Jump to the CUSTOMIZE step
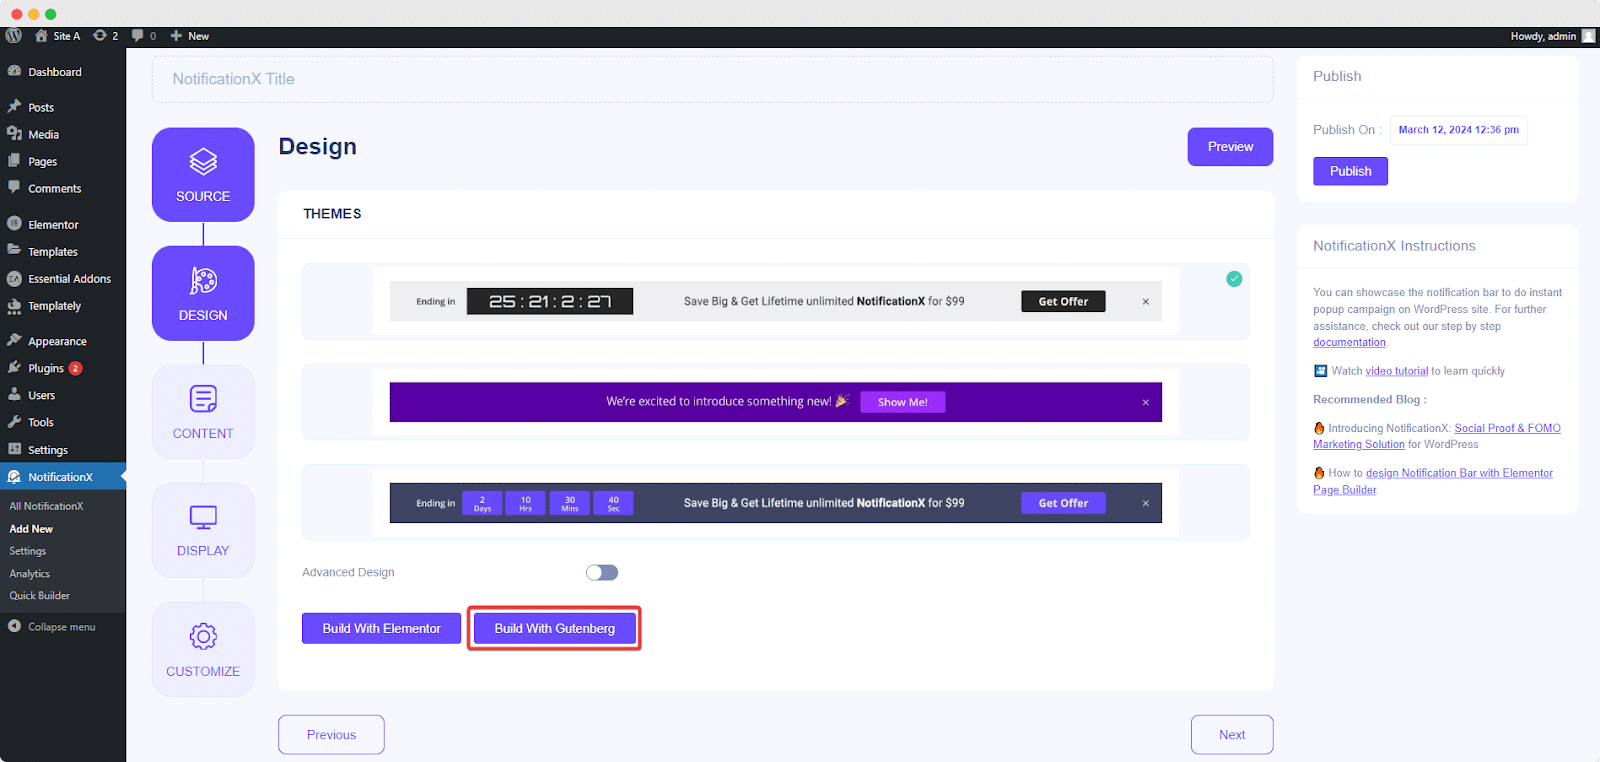This screenshot has width=1600, height=762. coord(203,649)
